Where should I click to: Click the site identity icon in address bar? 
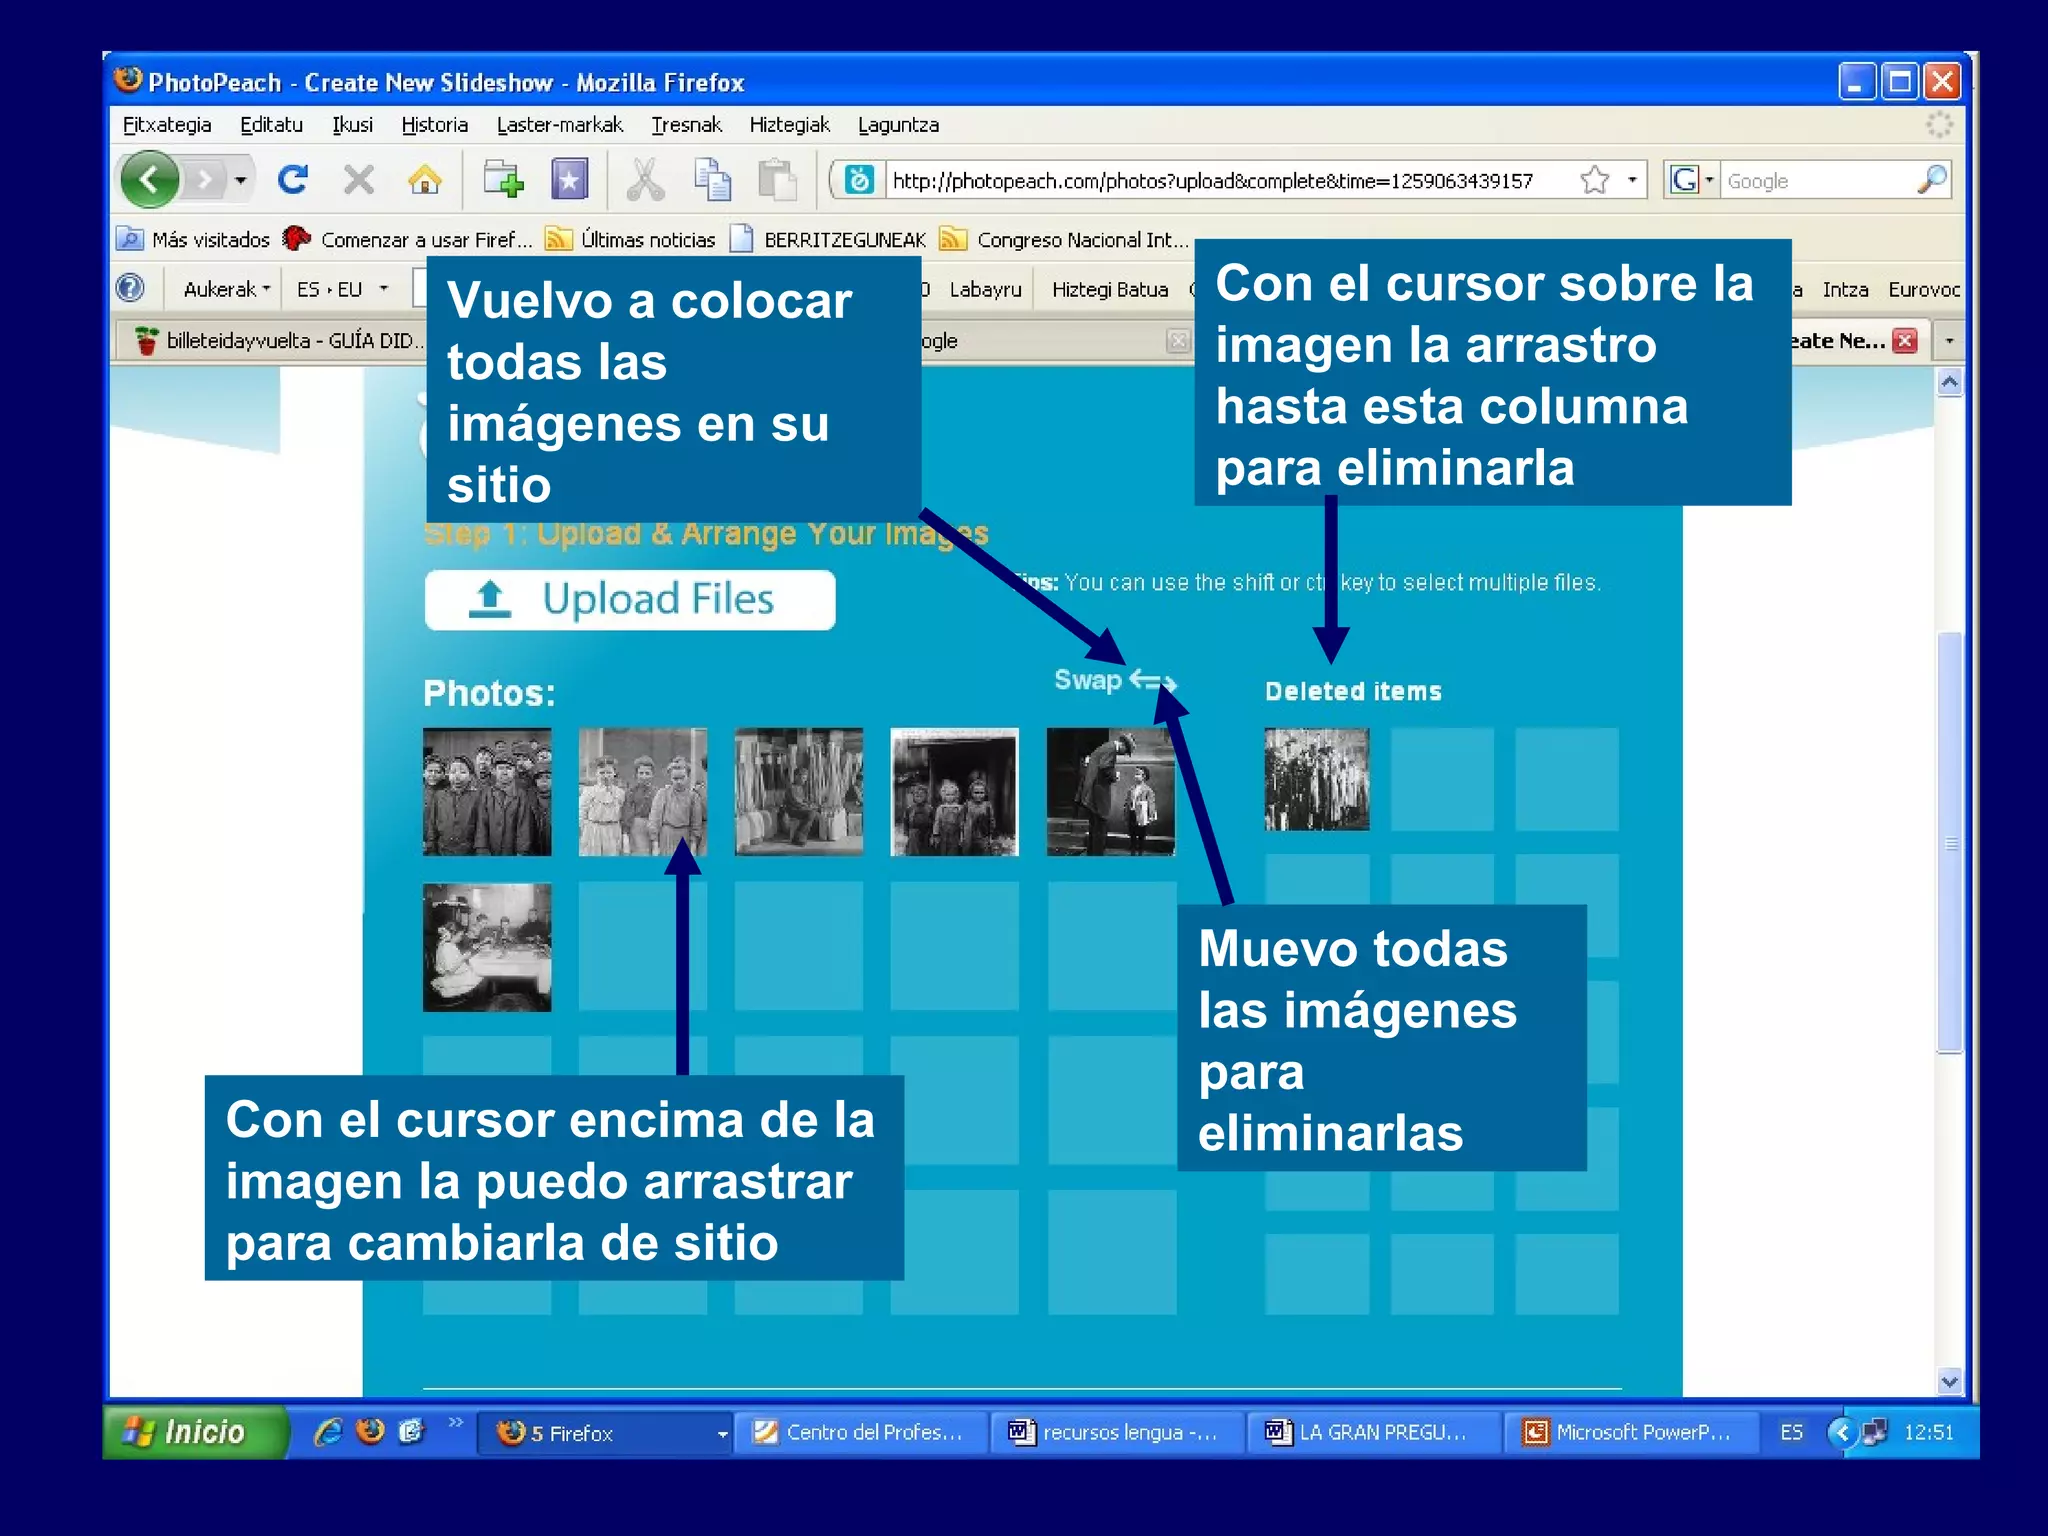point(859,180)
